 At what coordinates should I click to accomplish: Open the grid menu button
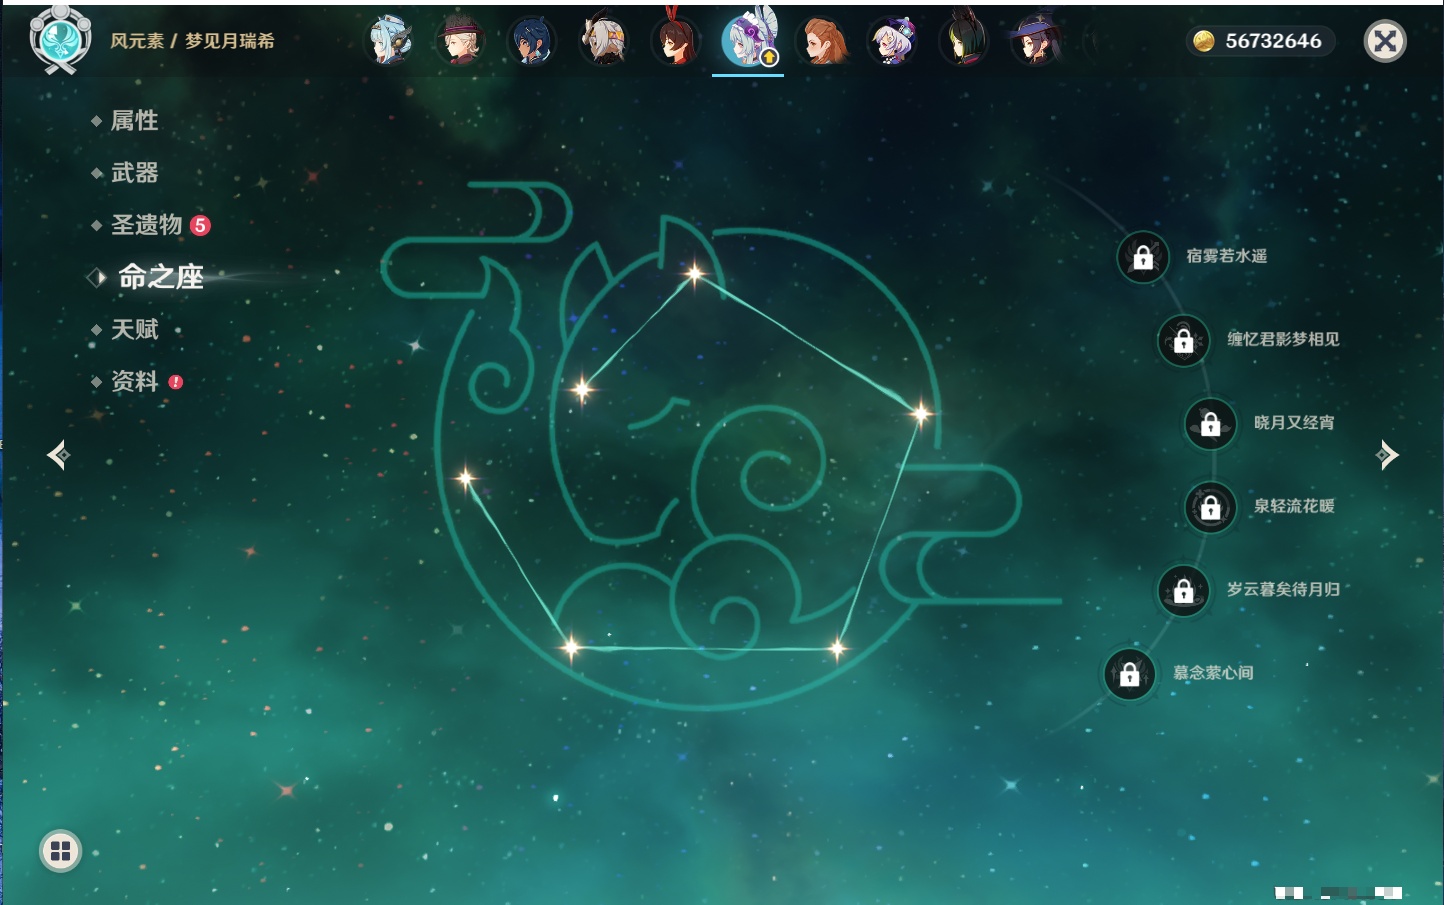pyautogui.click(x=60, y=851)
